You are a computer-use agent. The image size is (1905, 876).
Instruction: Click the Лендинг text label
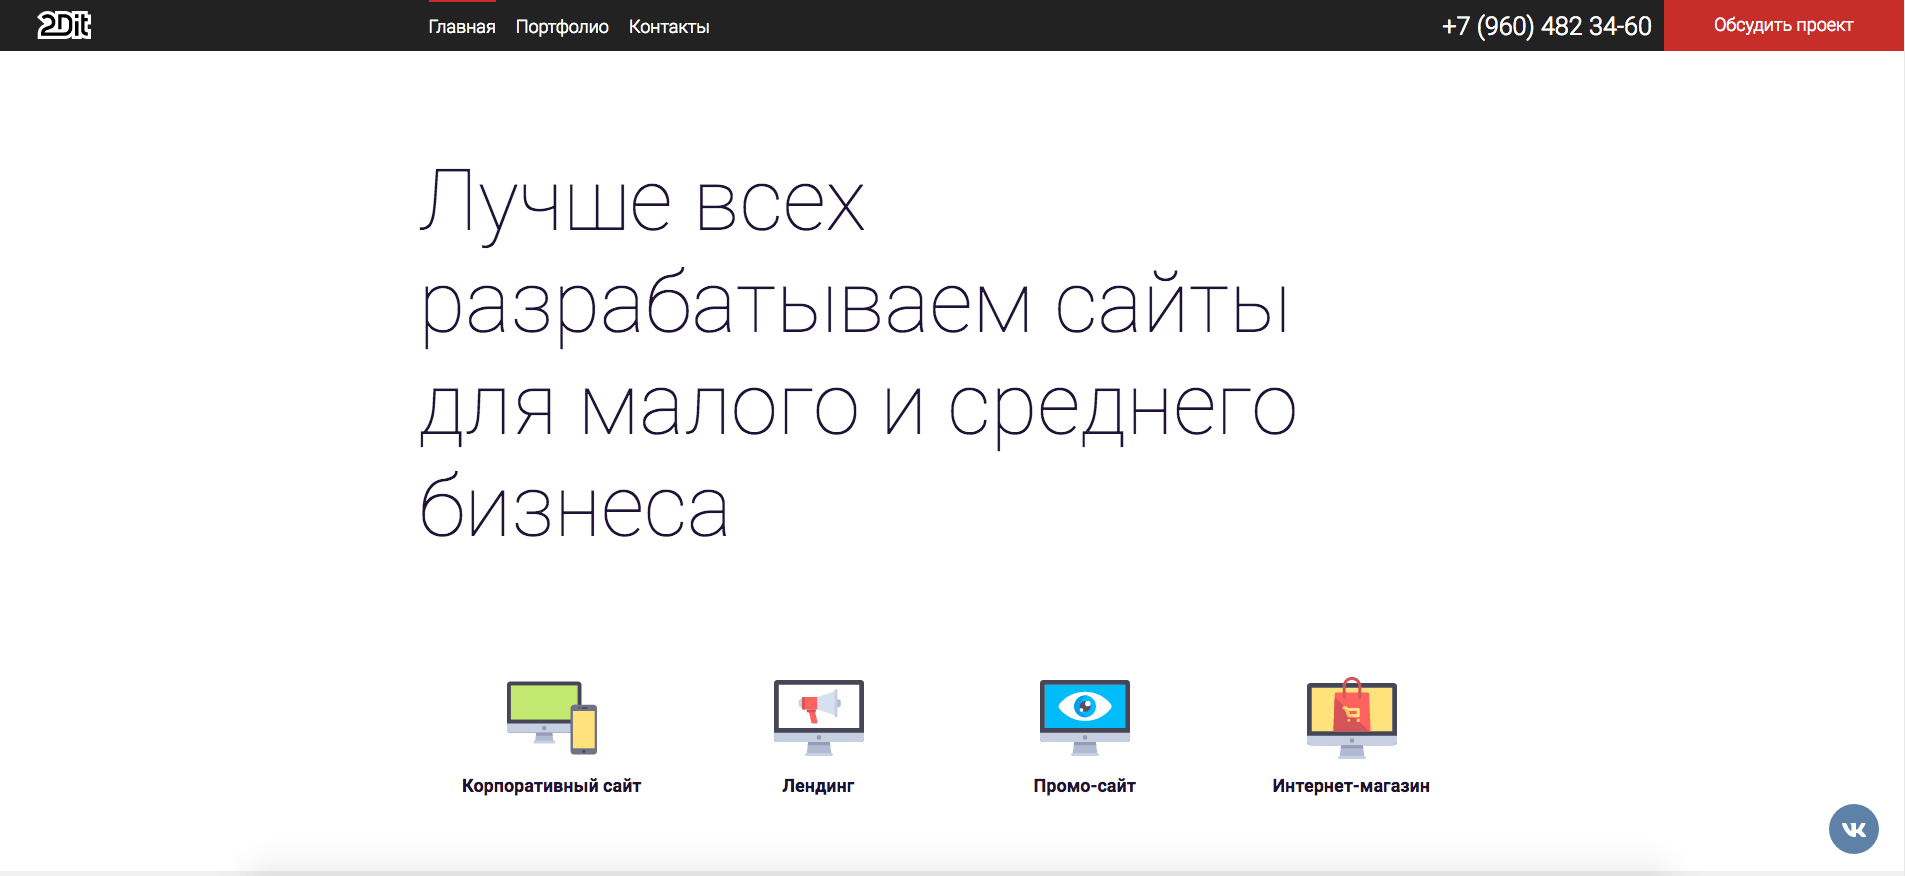[818, 786]
